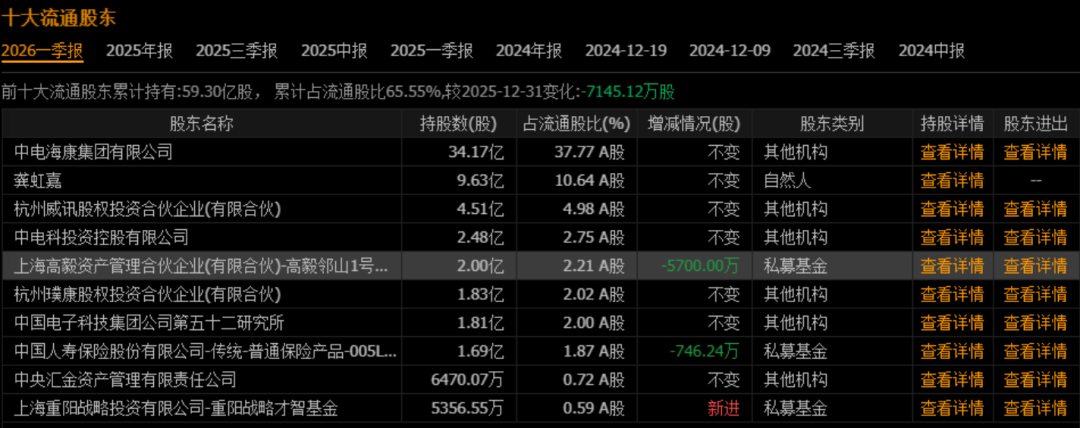
Task: View 股东进出 for 中国人寿保险股份有限公司
Action: (1035, 351)
